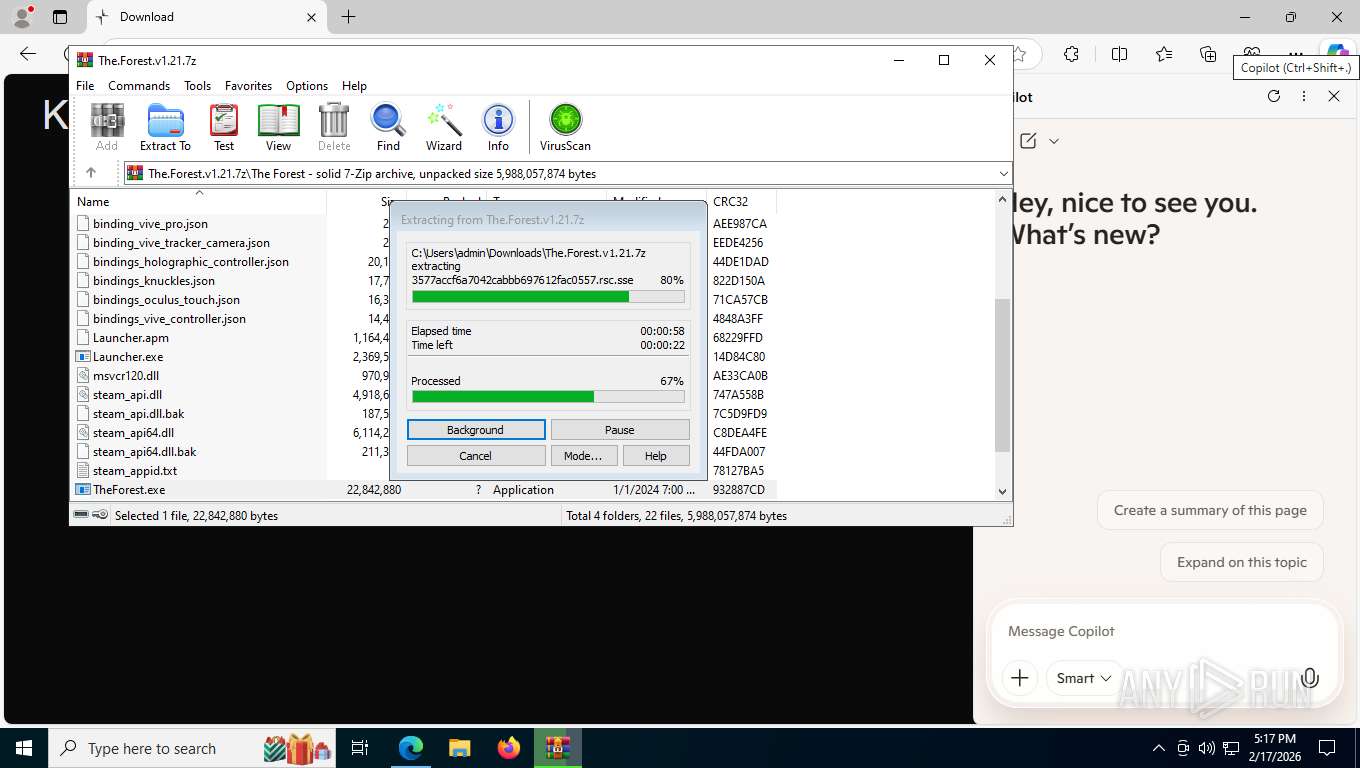The image size is (1360, 768).
Task: Open the Options menu
Action: tap(307, 86)
